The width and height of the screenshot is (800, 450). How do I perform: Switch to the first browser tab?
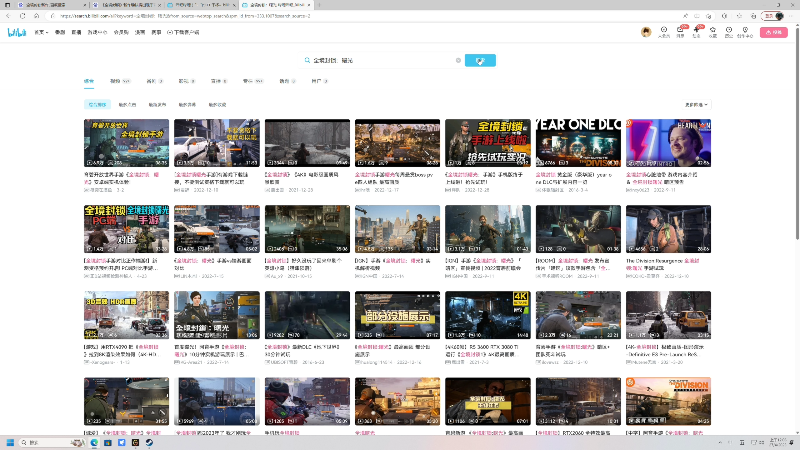pyautogui.click(x=51, y=5)
